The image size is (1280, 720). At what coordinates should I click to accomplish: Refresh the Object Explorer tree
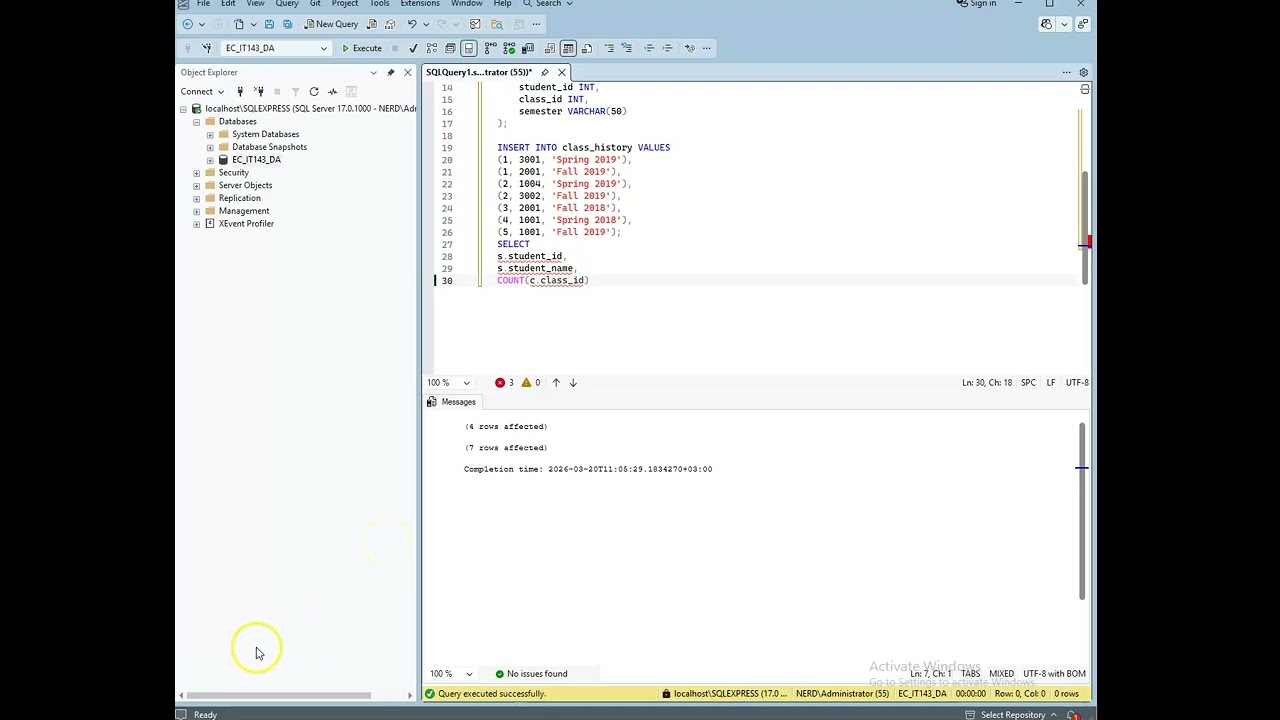(314, 92)
